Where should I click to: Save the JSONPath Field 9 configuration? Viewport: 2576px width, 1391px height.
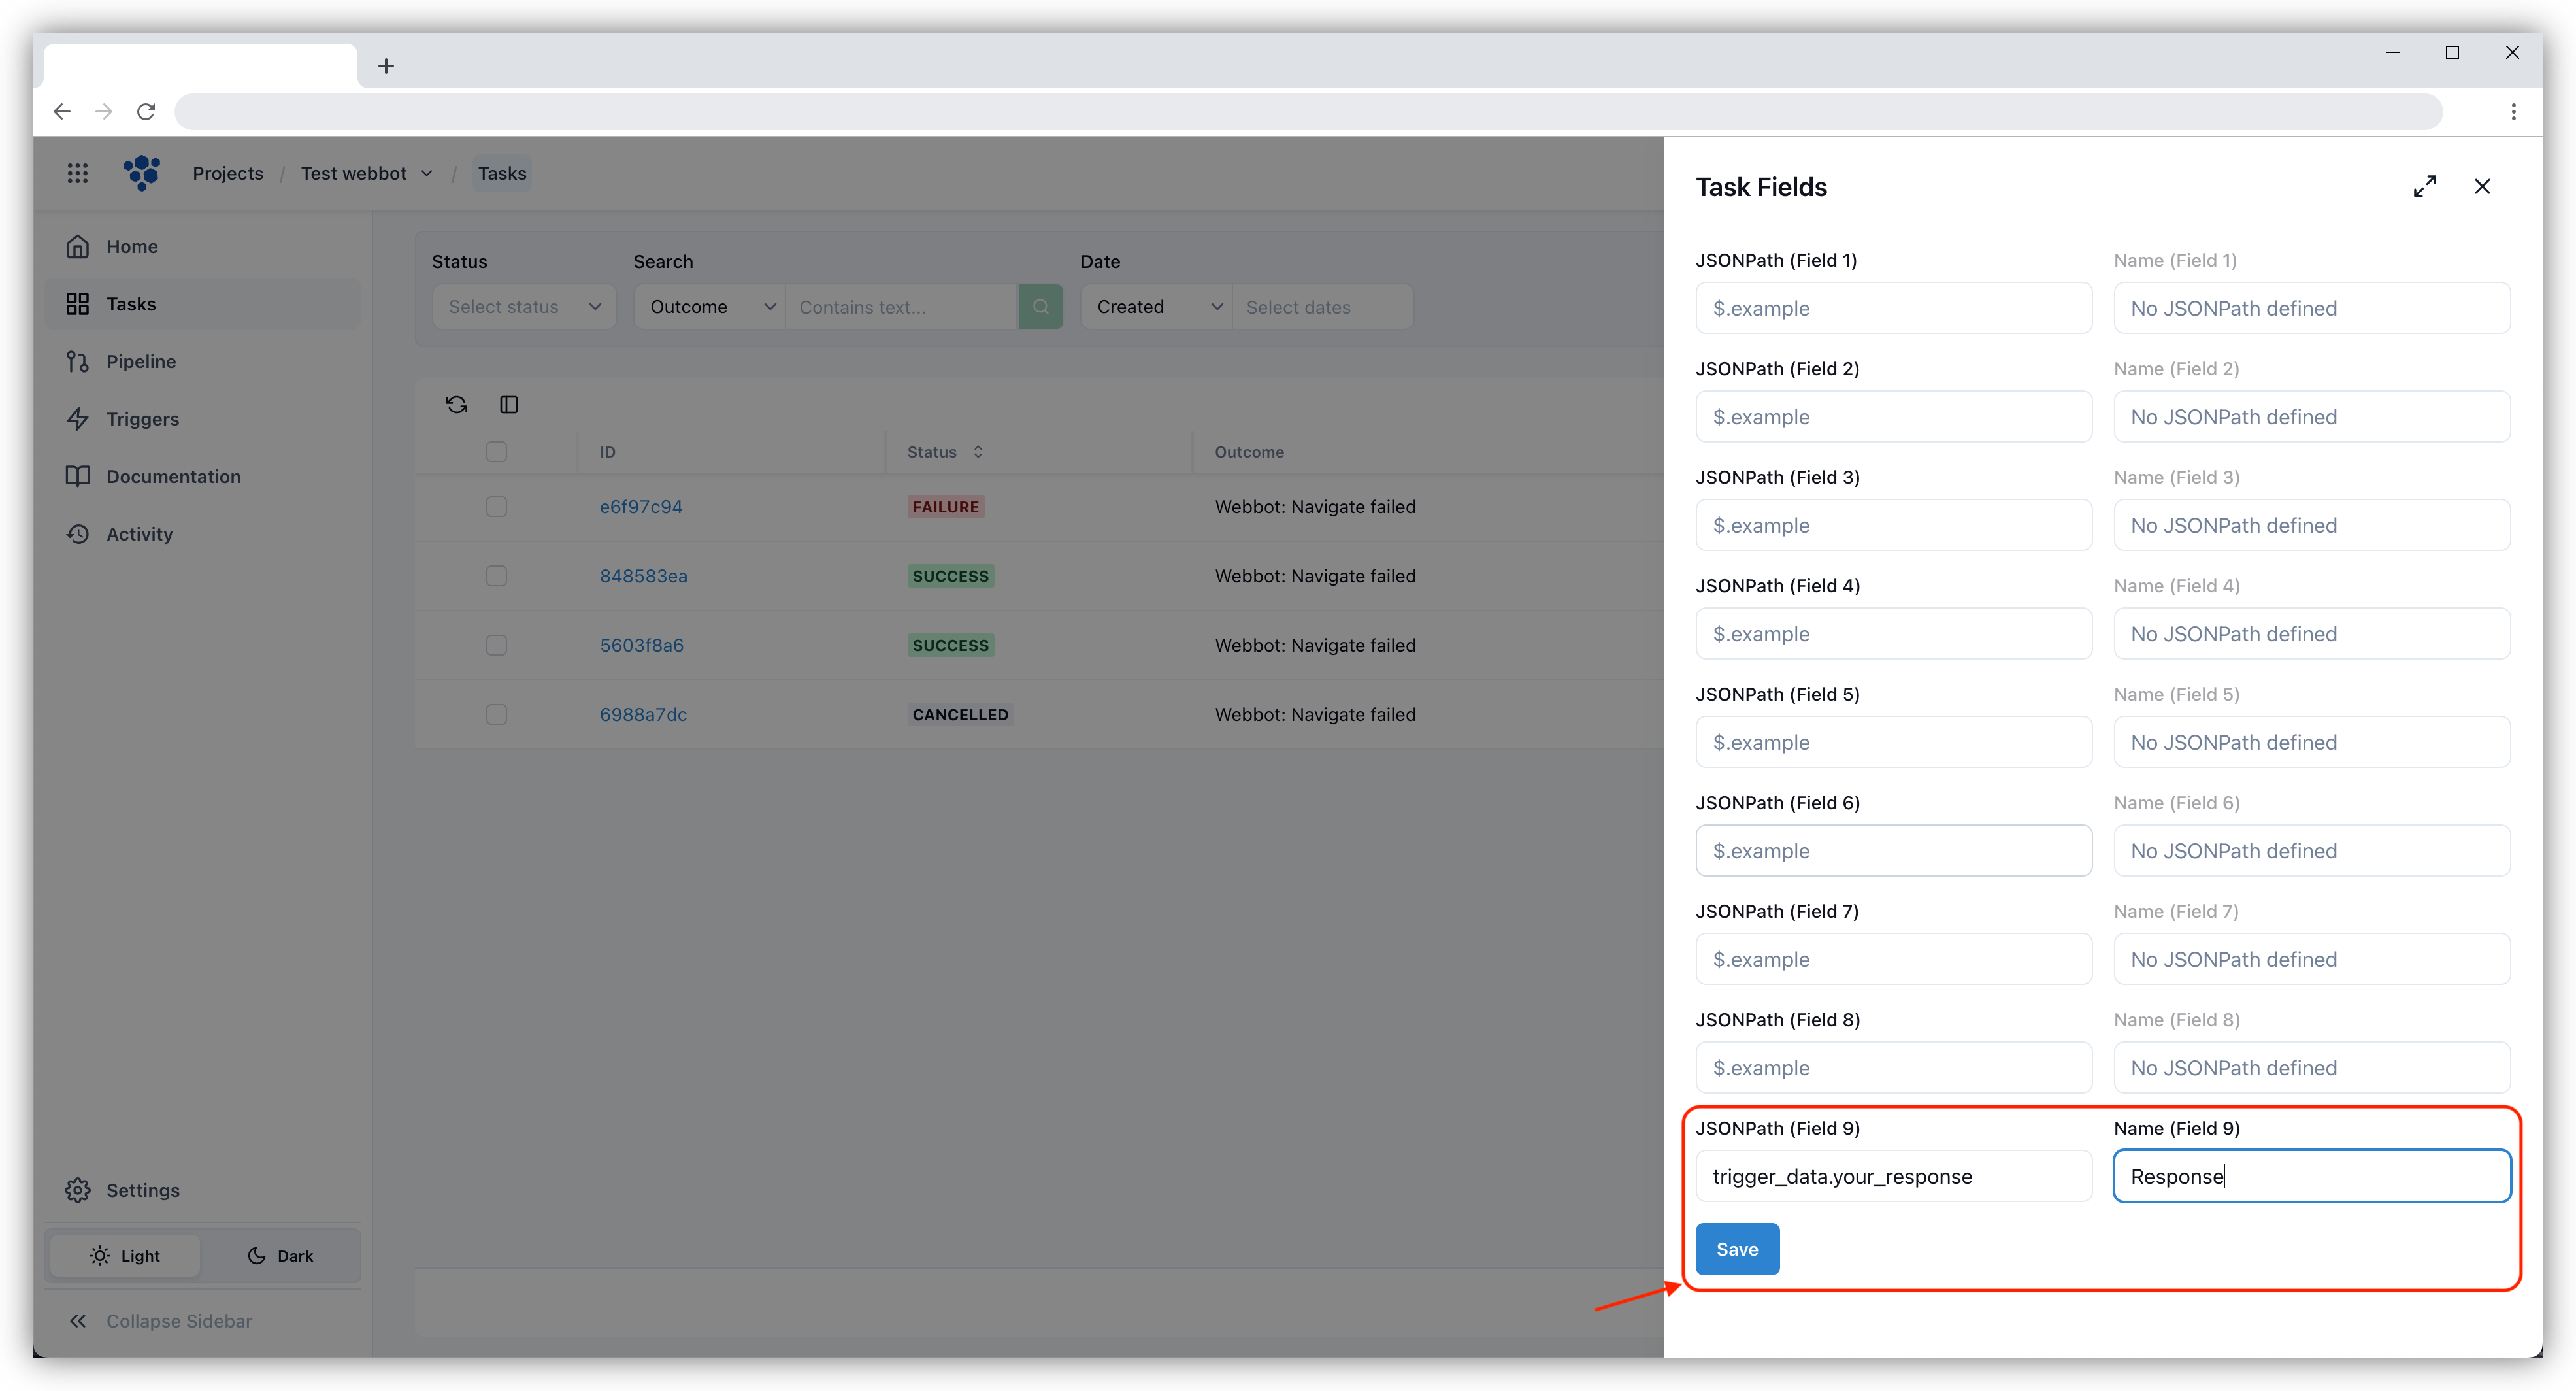[x=1737, y=1249]
